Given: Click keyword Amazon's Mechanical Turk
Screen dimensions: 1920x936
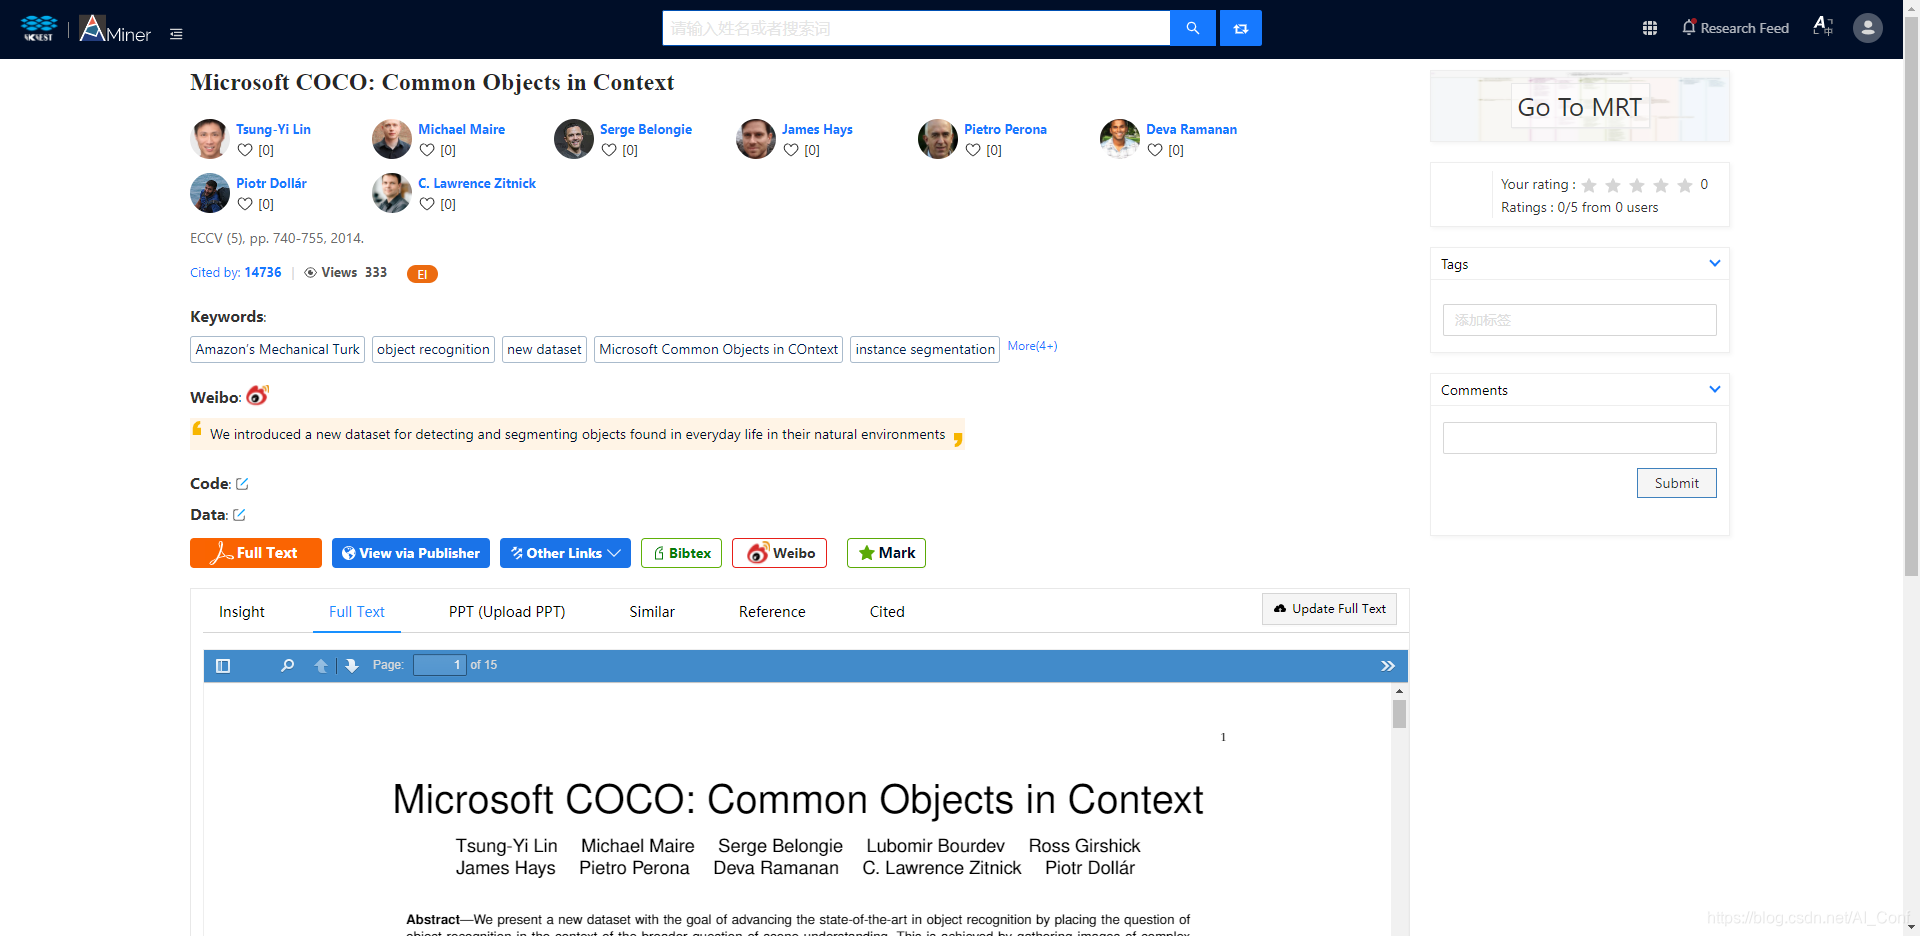Looking at the screenshot, I should (277, 349).
